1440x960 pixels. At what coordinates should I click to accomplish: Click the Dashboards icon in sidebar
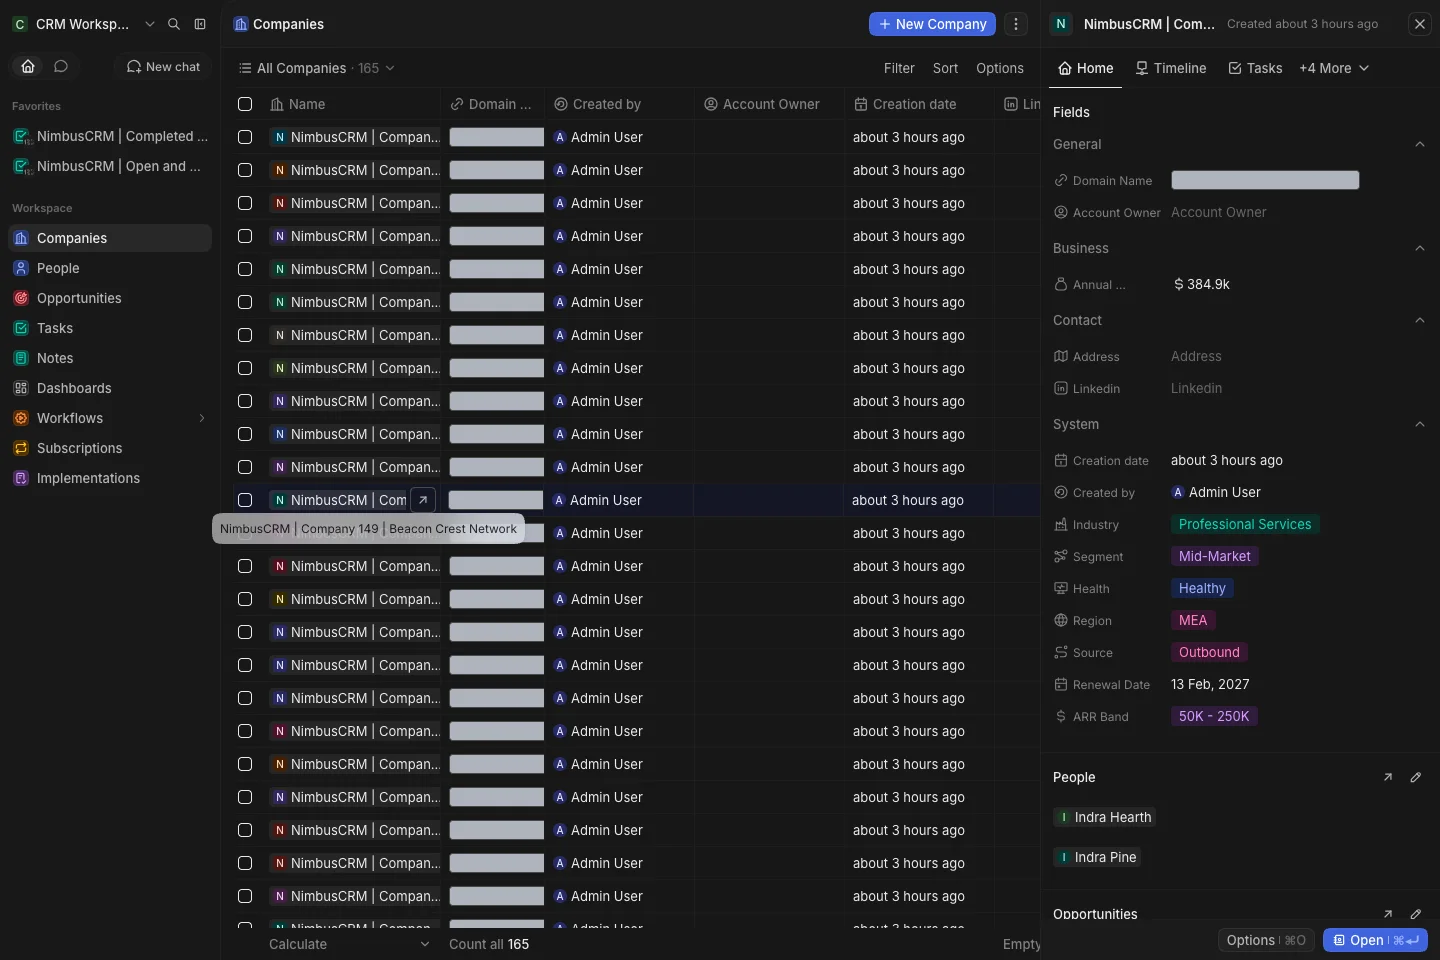coord(21,388)
